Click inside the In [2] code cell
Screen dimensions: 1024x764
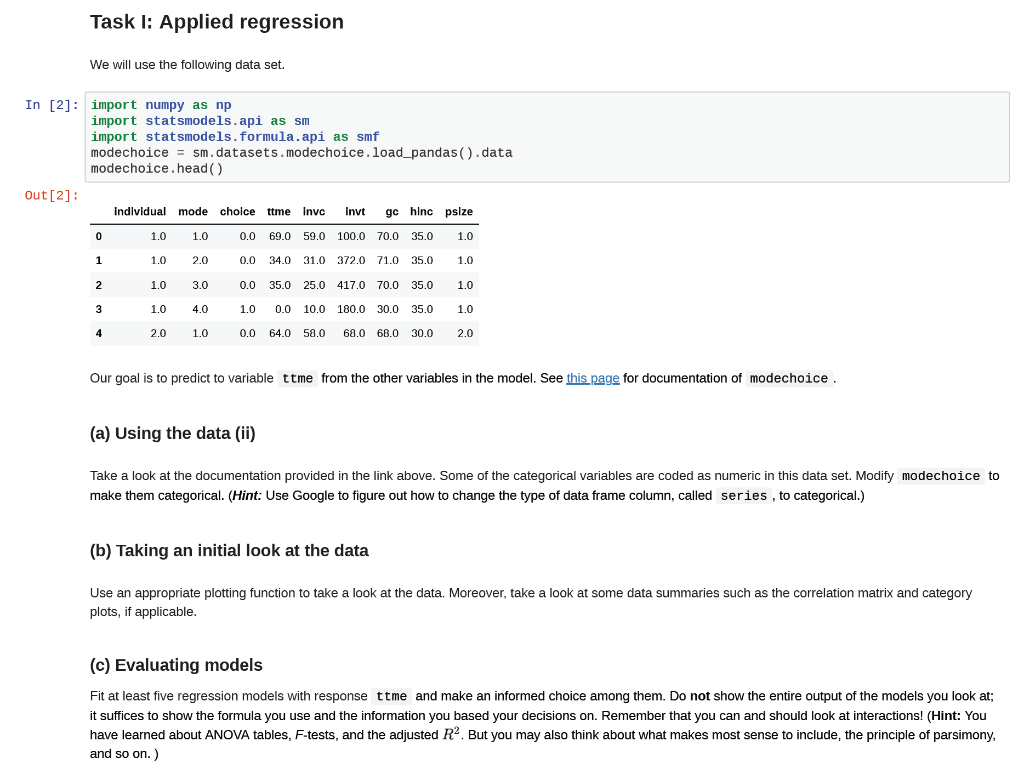pos(547,137)
